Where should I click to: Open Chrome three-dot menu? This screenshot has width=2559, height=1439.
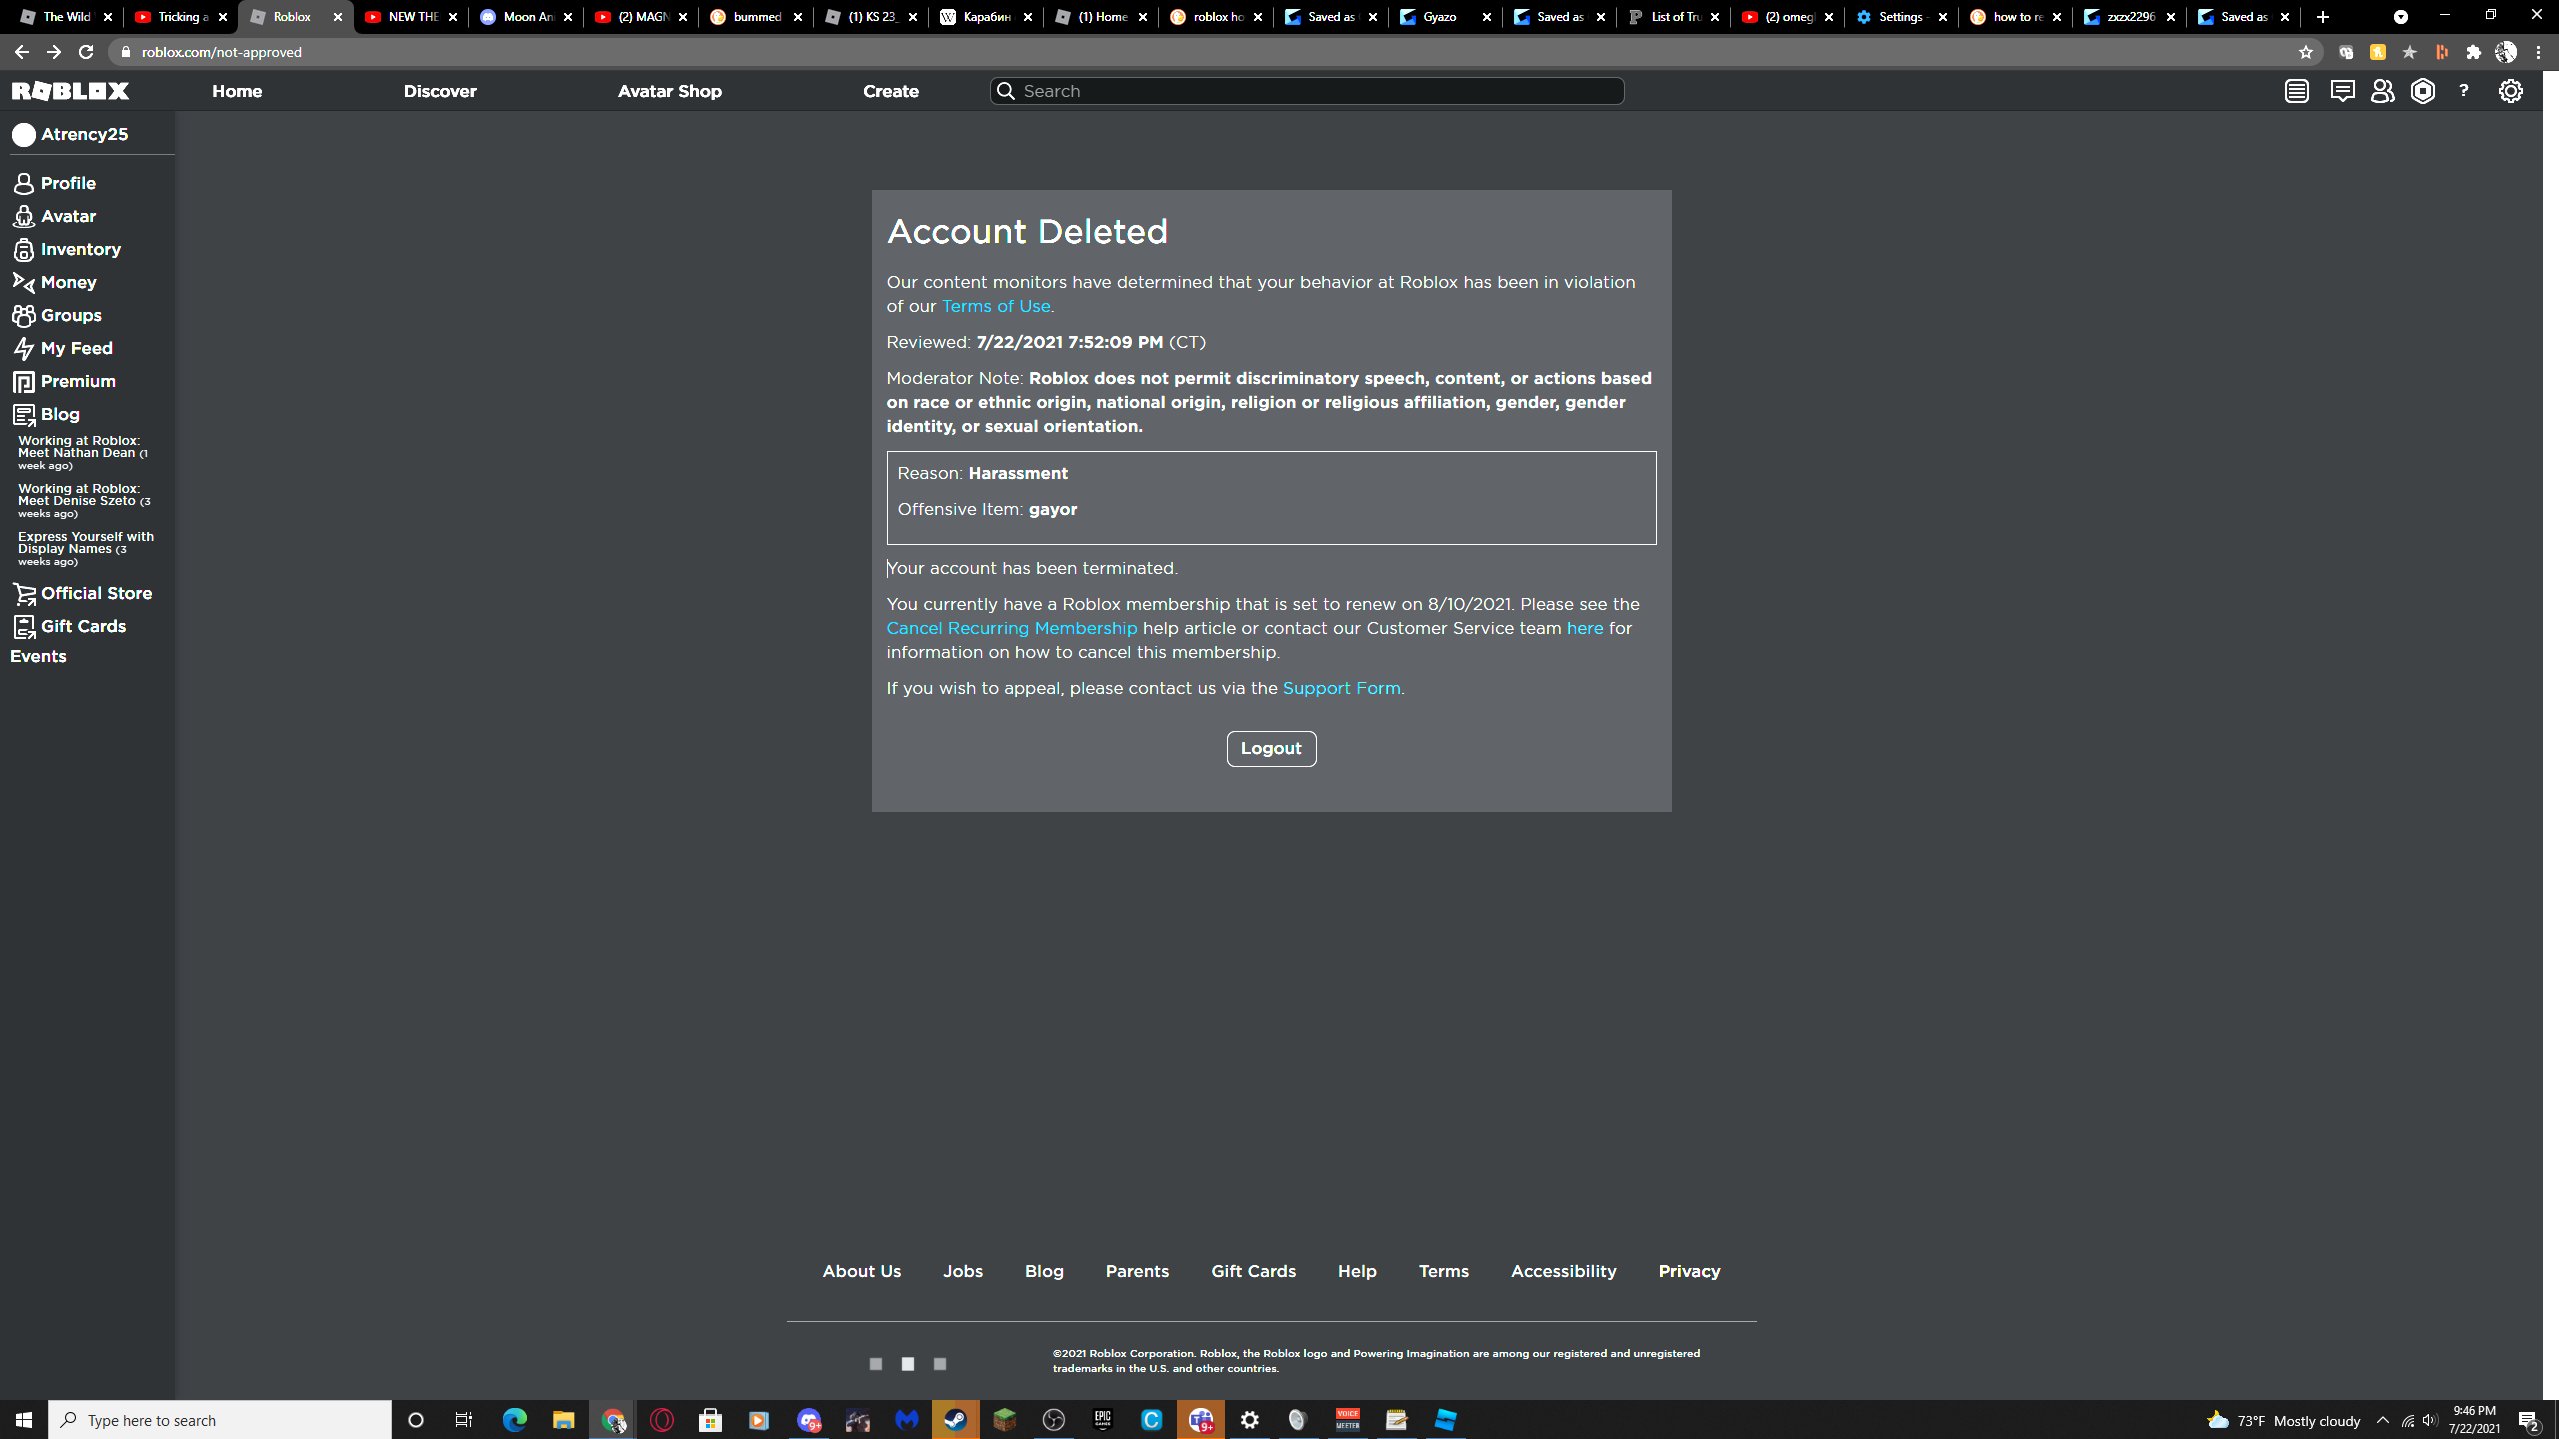click(x=2538, y=52)
